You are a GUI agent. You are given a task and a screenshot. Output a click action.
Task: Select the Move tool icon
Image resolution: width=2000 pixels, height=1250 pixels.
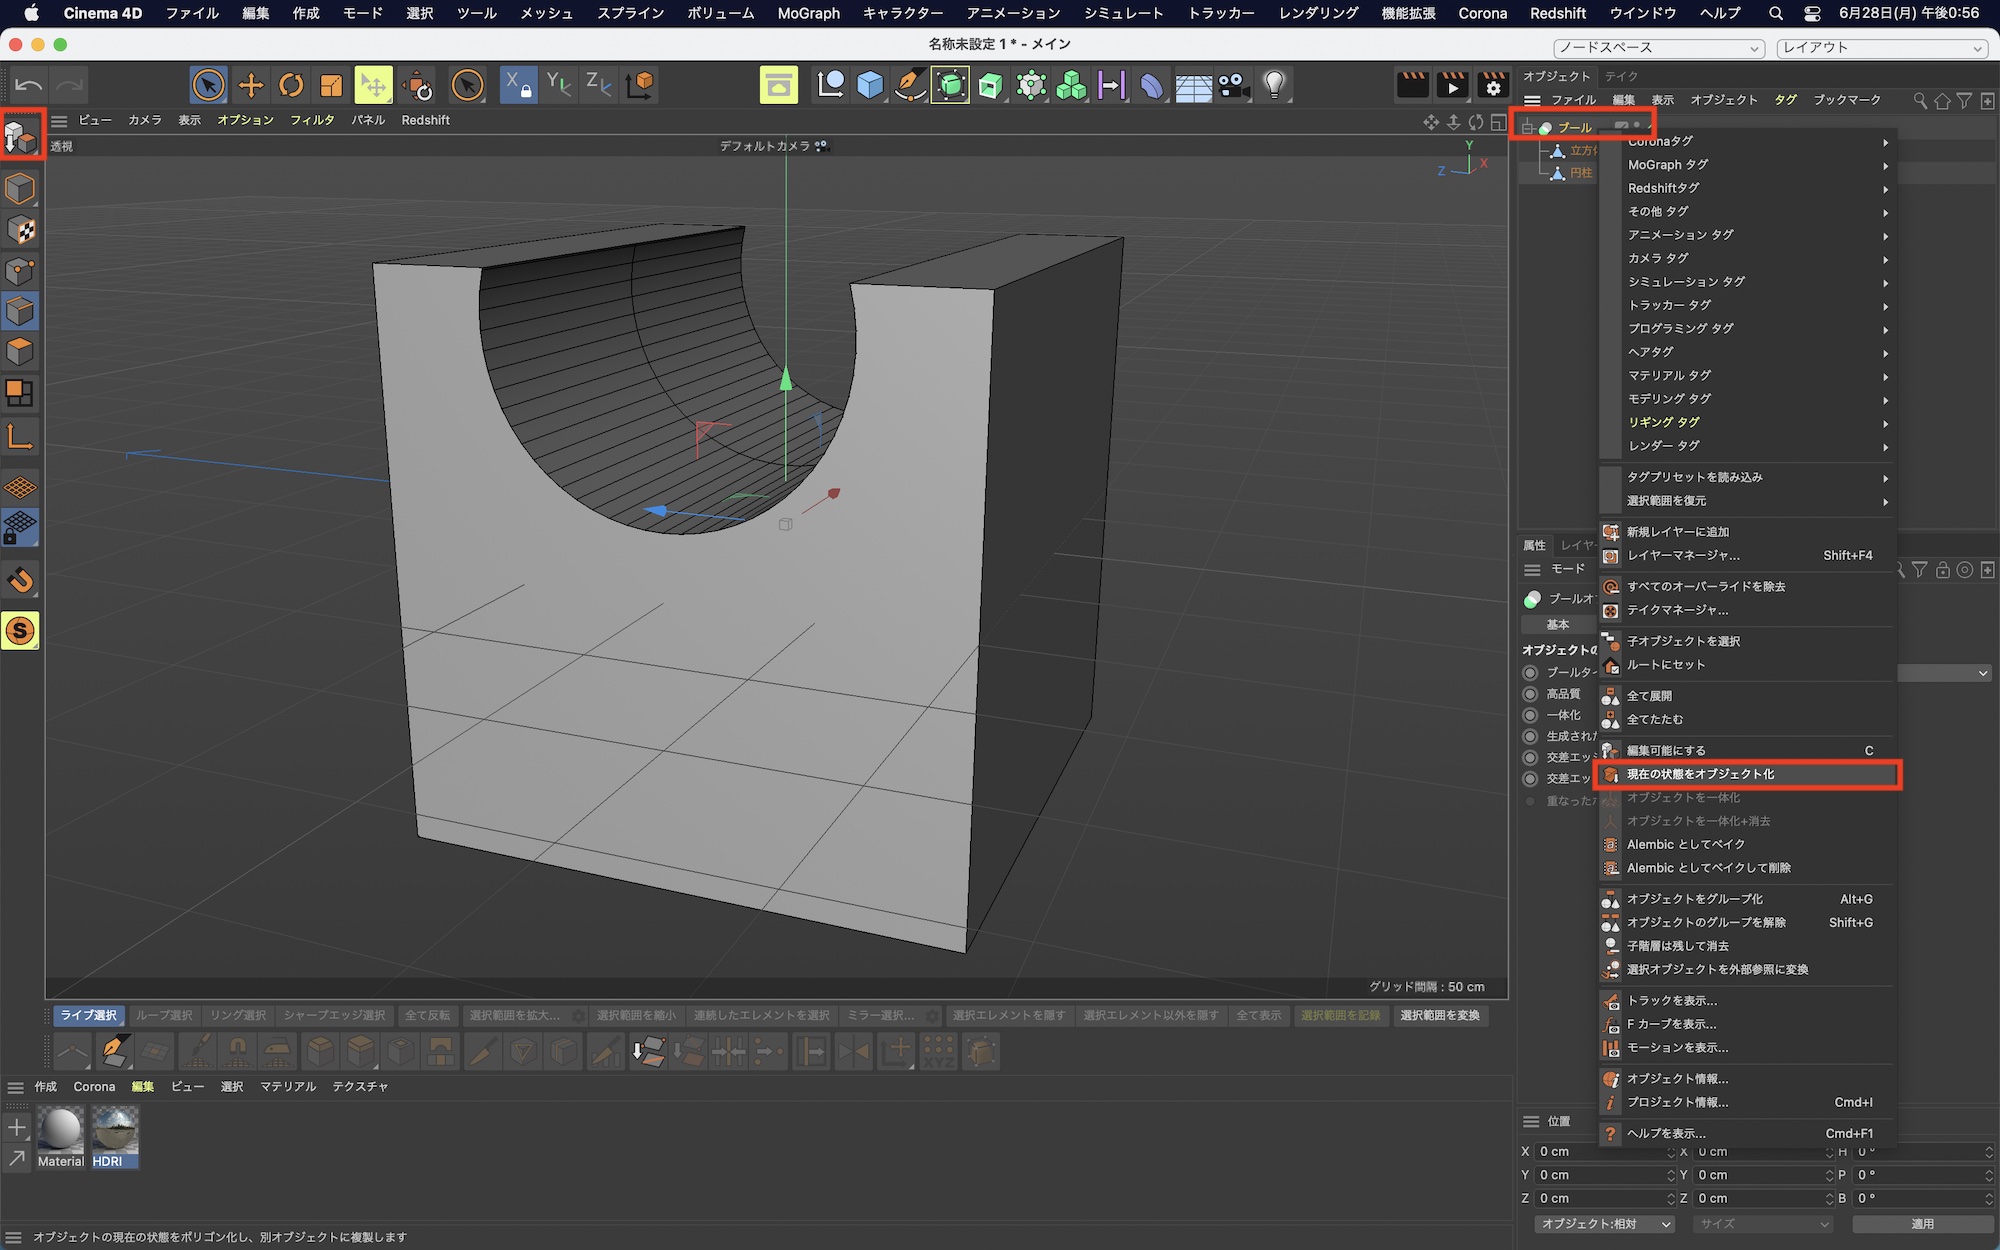click(250, 86)
